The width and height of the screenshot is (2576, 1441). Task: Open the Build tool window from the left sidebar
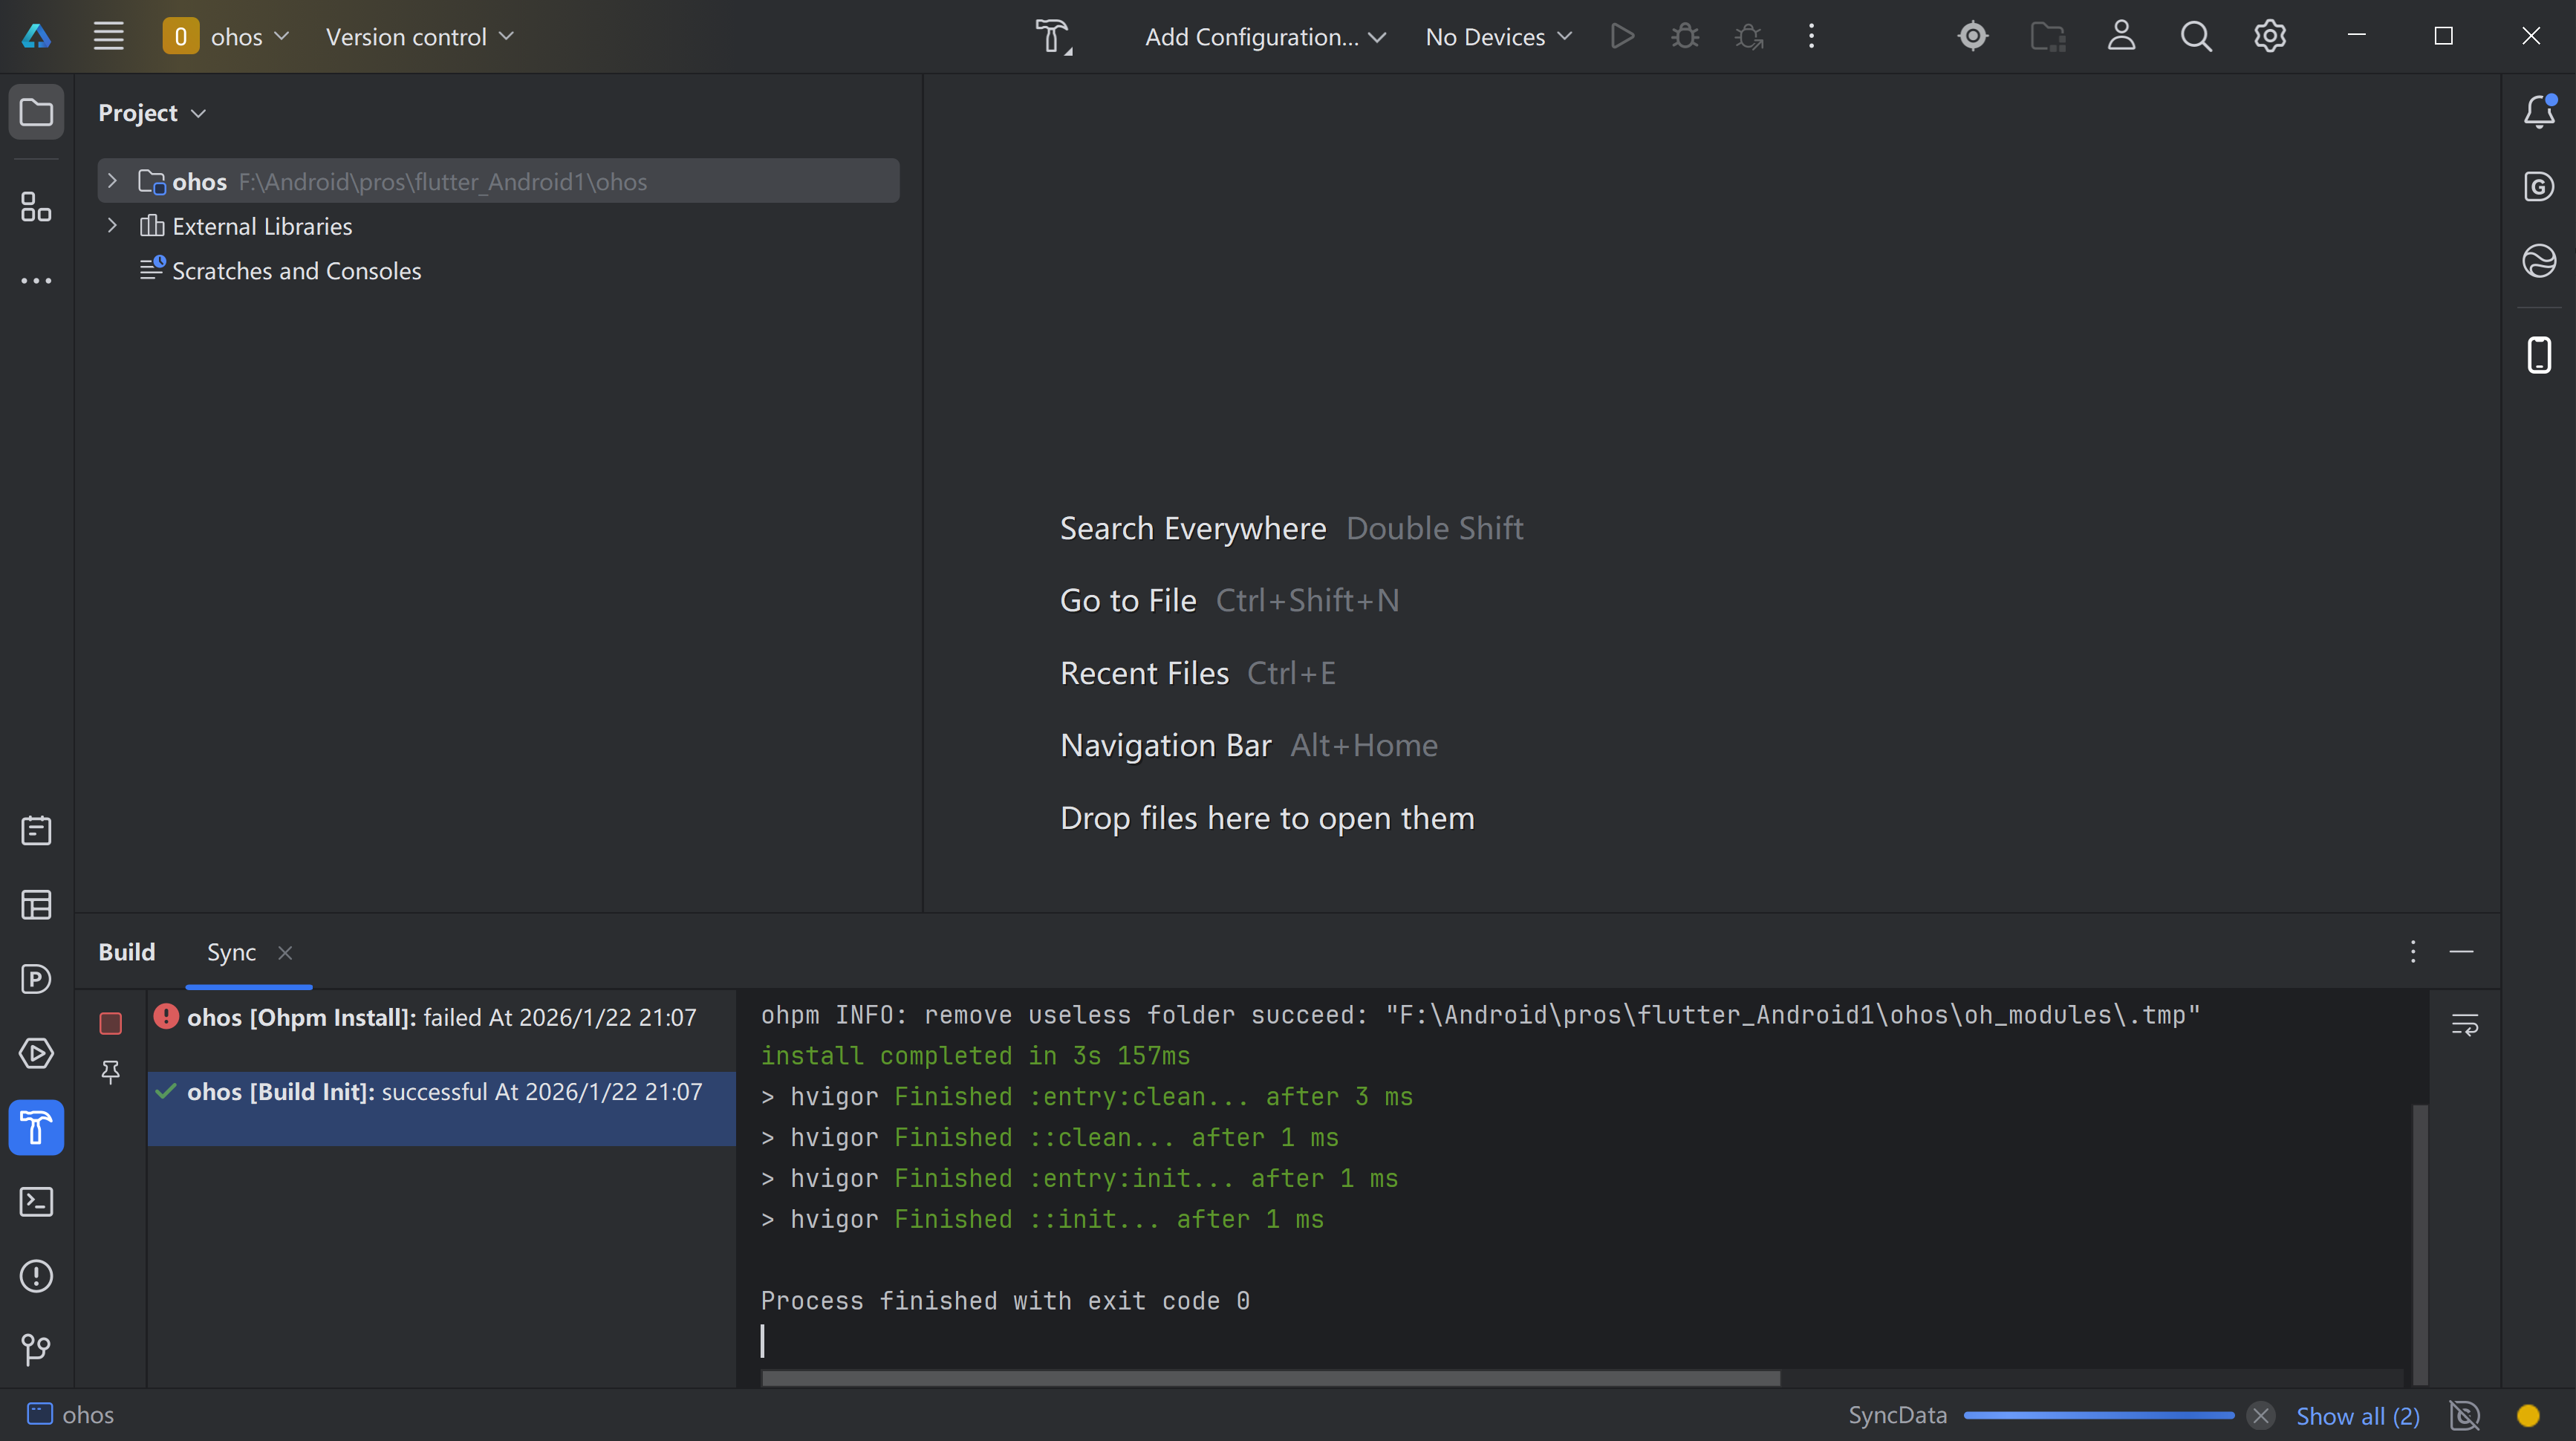pyautogui.click(x=36, y=1128)
